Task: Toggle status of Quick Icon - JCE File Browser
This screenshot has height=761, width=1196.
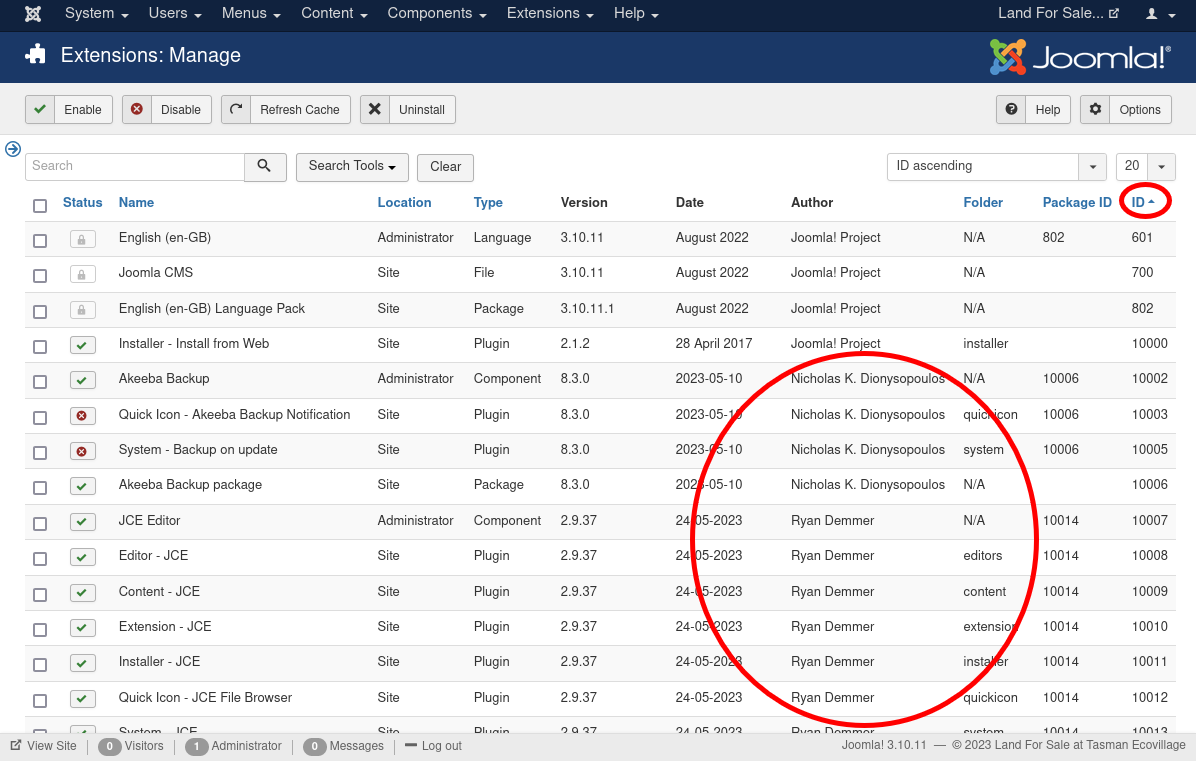Action: (x=82, y=698)
